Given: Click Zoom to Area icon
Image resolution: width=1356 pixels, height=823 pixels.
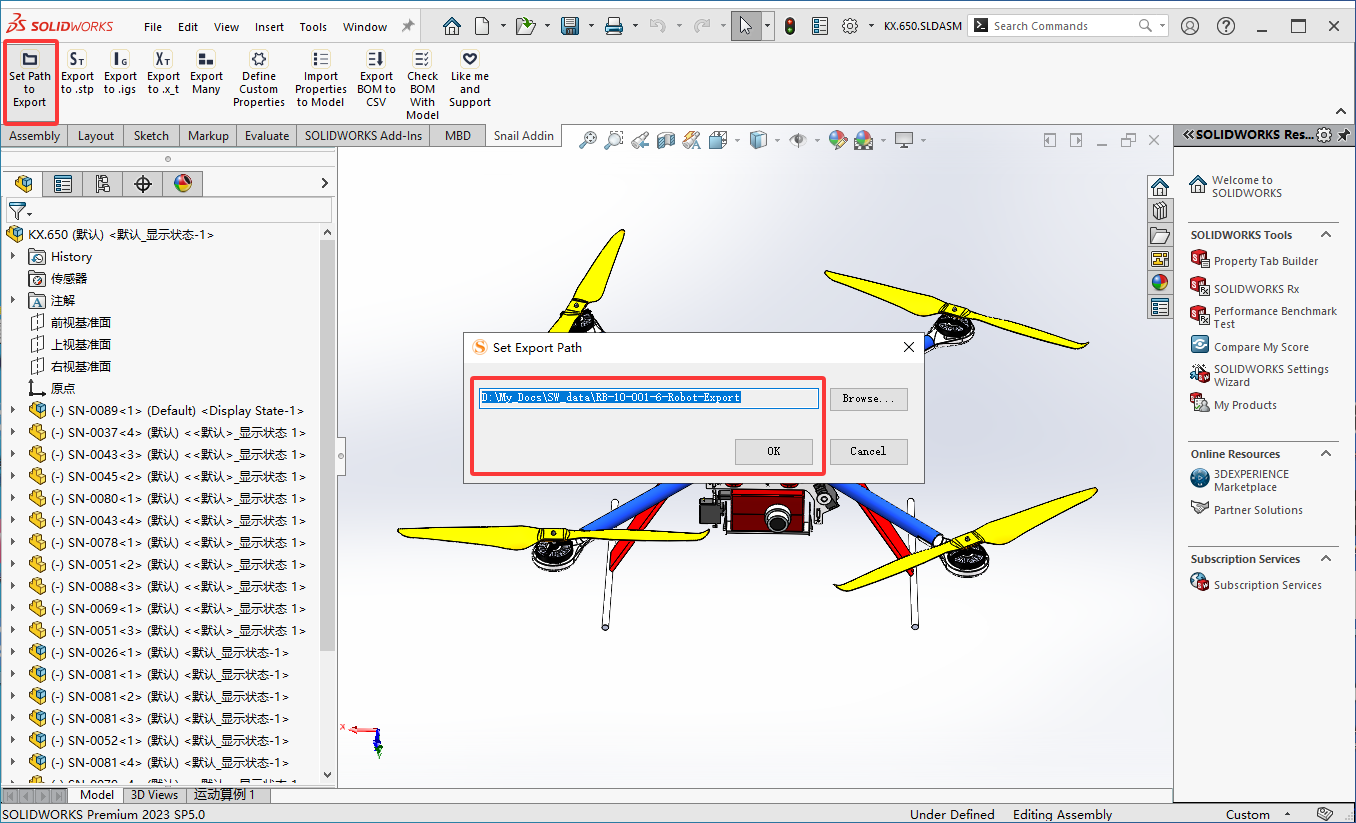Looking at the screenshot, I should [x=614, y=141].
